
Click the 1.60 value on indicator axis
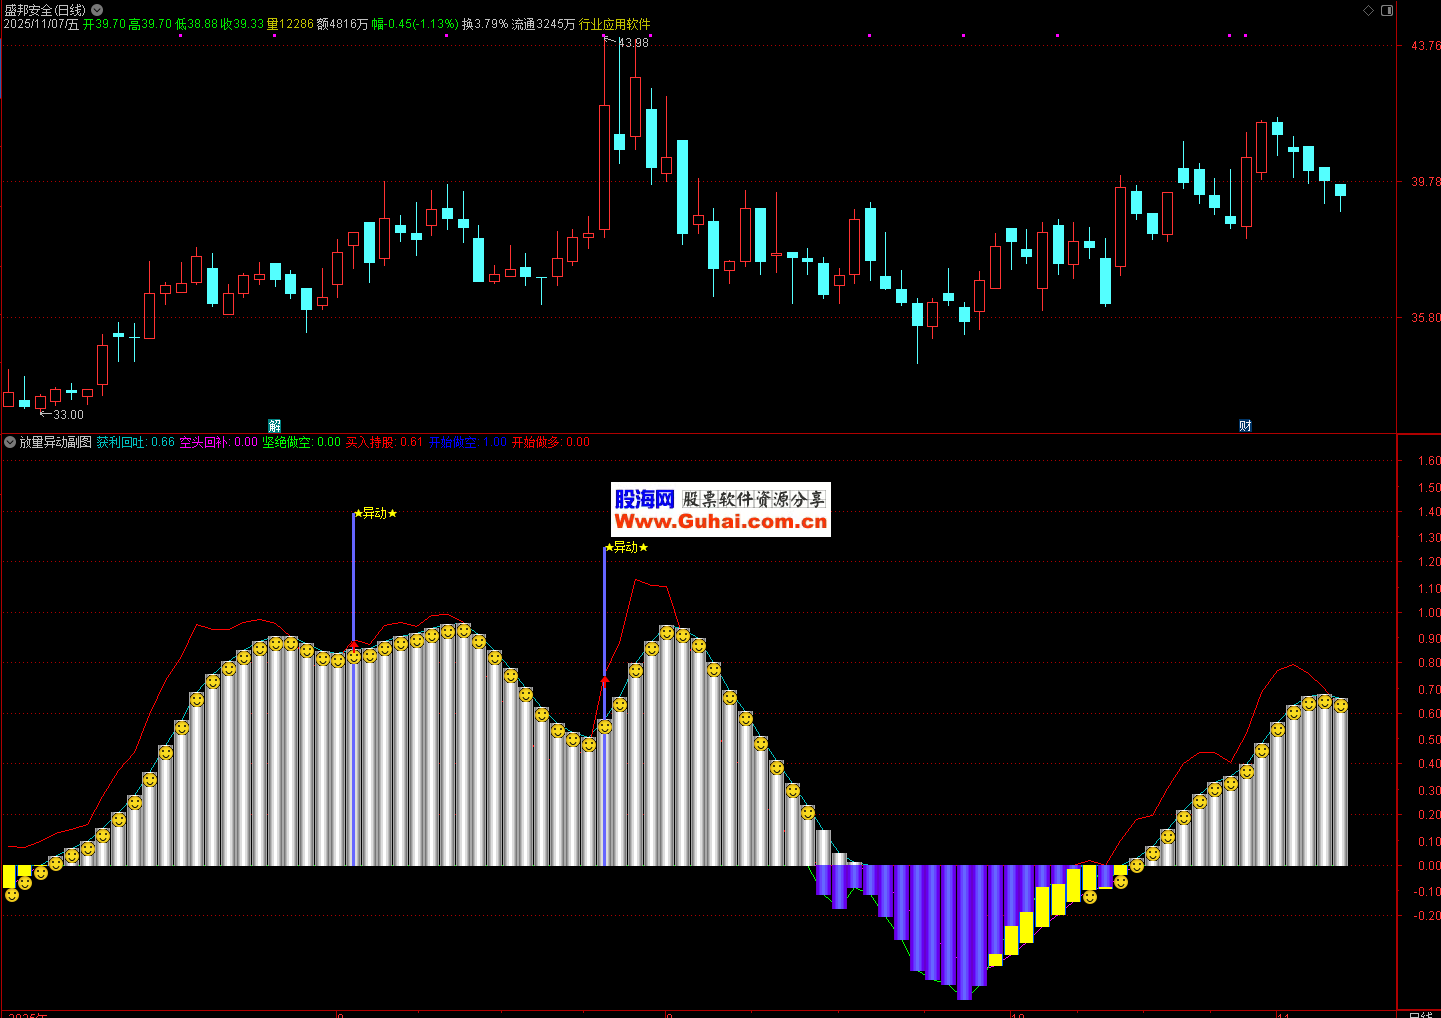click(1429, 461)
